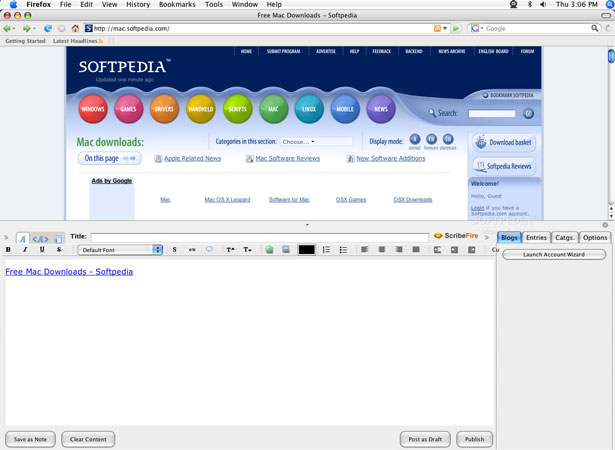Open the Bookmarks menu

177,4
